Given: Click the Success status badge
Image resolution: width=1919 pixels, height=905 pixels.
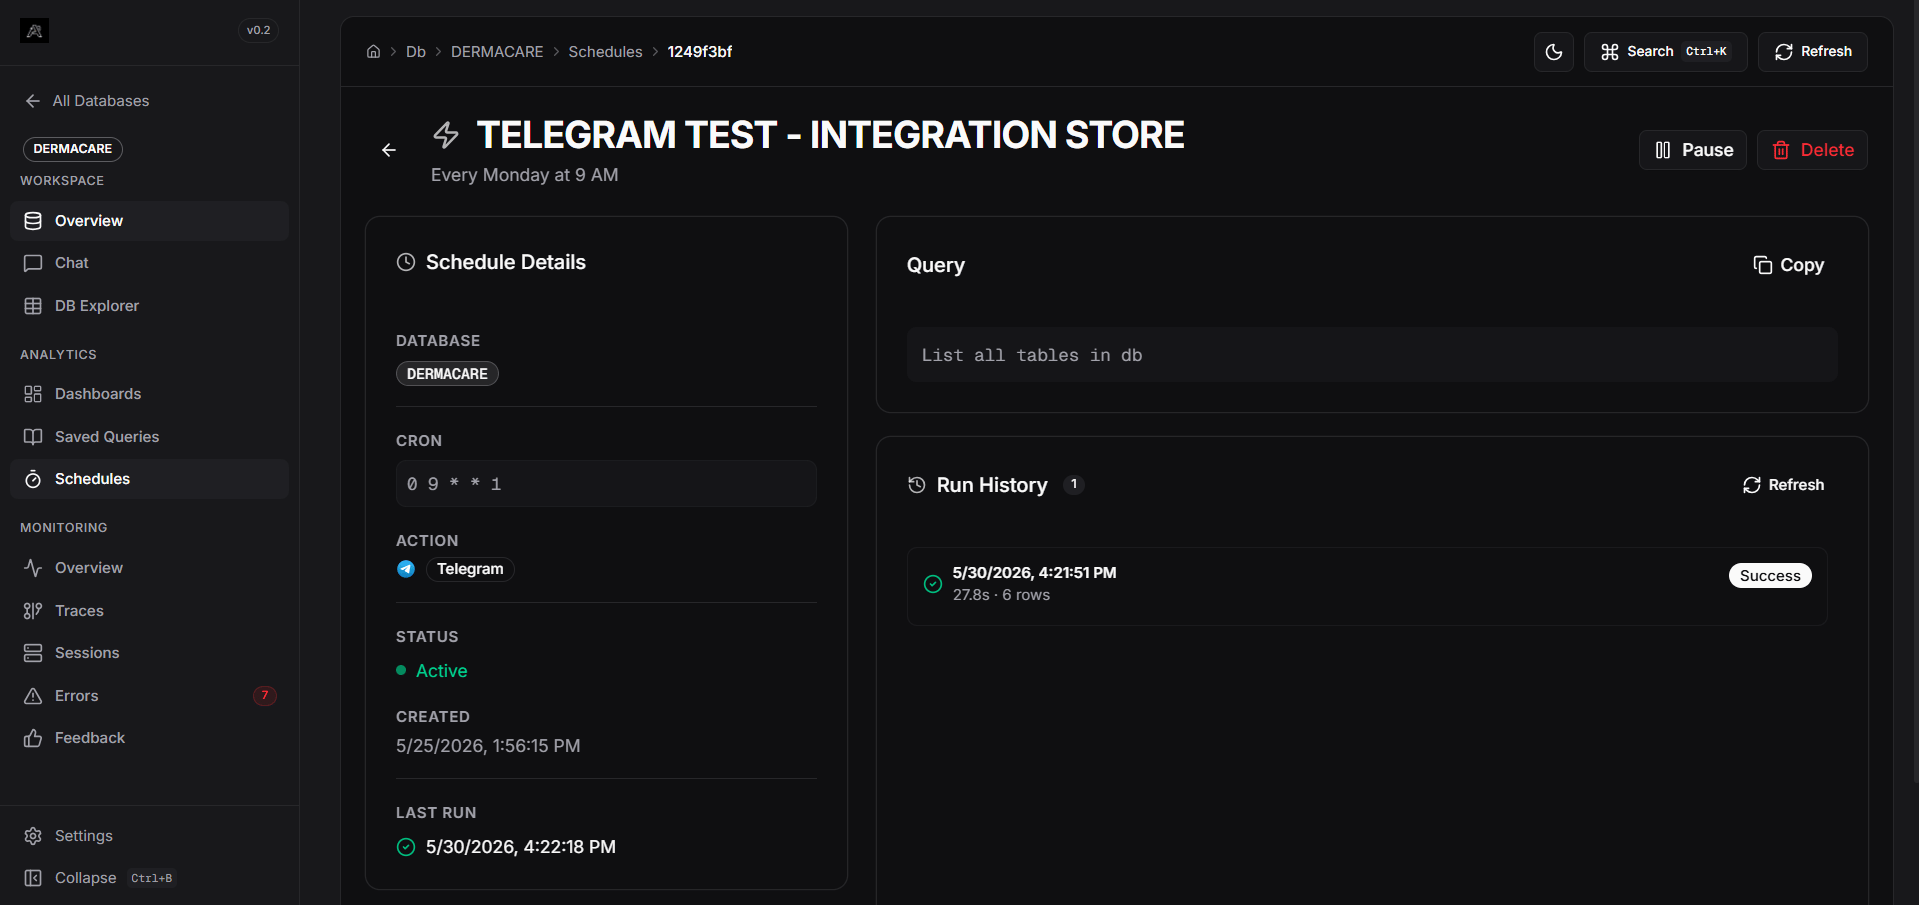Looking at the screenshot, I should 1770,576.
